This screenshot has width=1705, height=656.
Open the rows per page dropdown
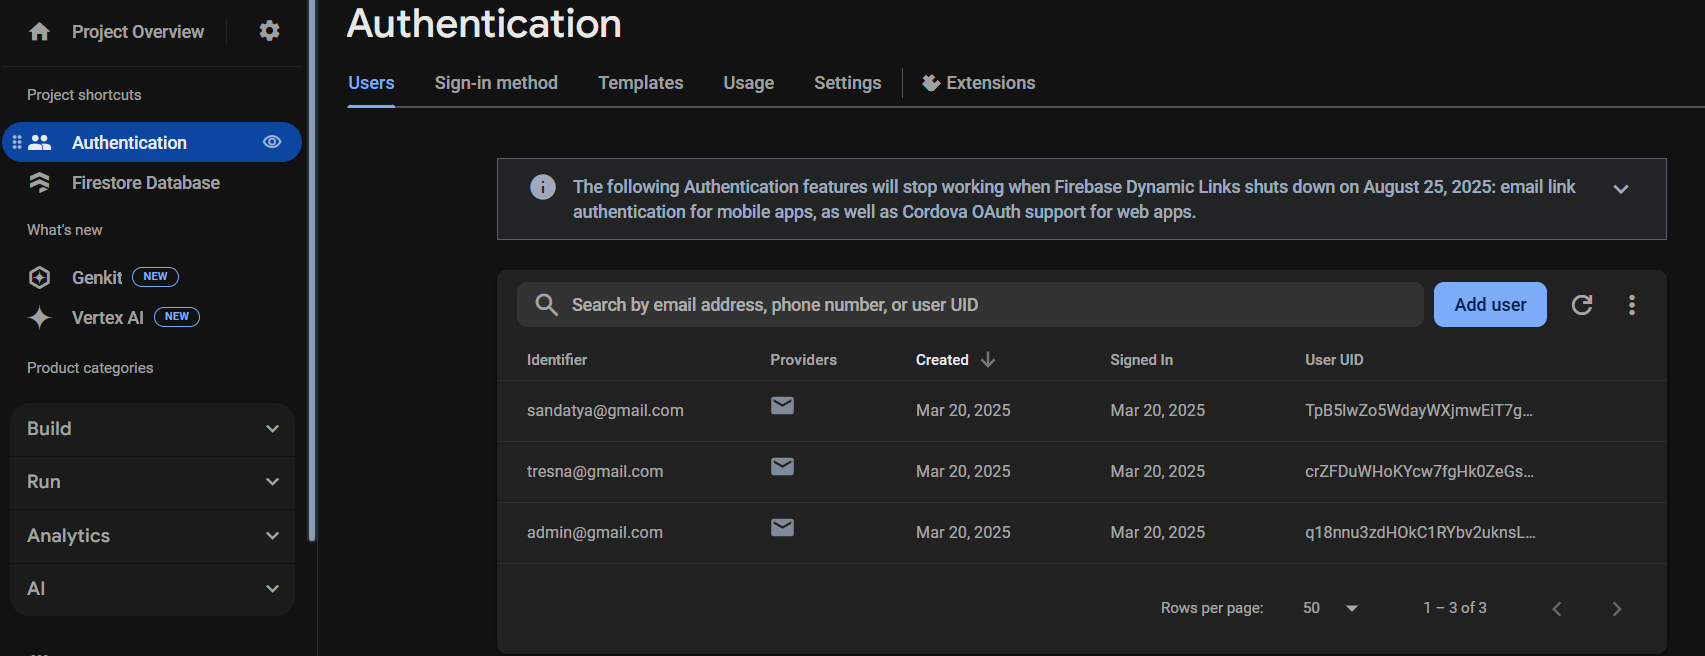pyautogui.click(x=1331, y=608)
